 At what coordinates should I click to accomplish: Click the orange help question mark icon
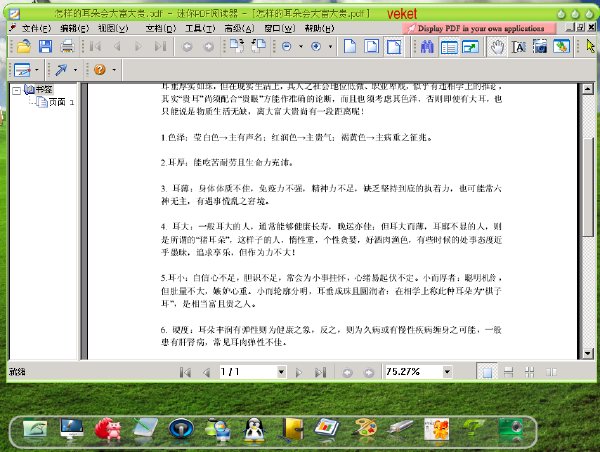tap(100, 70)
